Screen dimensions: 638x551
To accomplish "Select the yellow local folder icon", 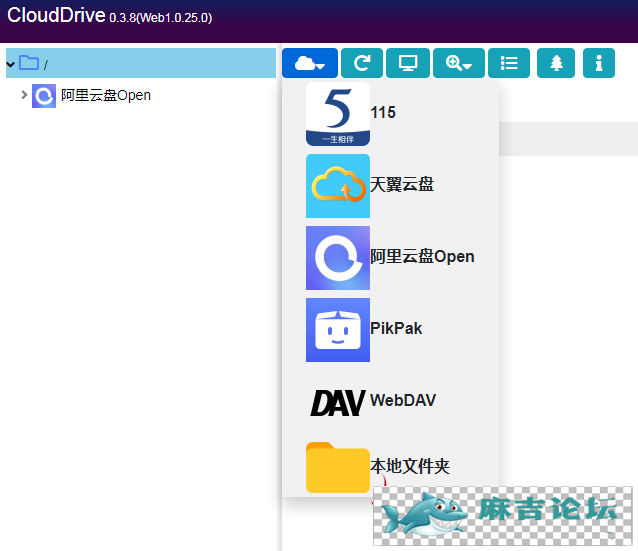I will point(338,467).
